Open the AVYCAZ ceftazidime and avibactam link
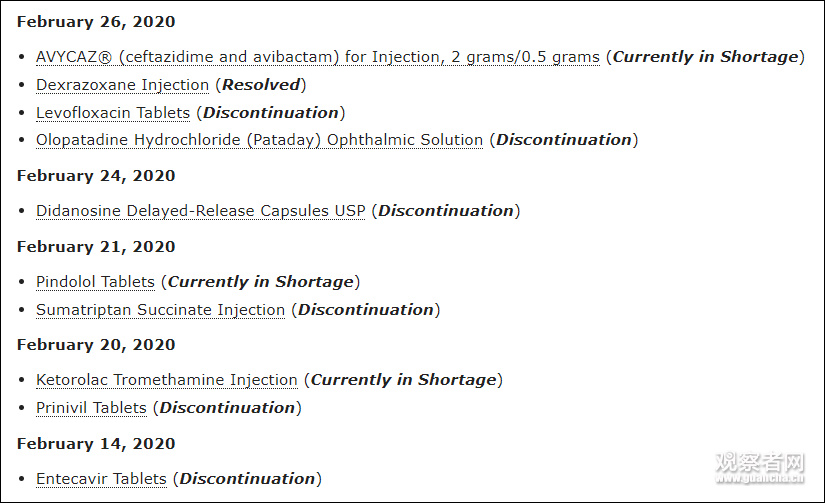The width and height of the screenshot is (825, 503). (318, 57)
